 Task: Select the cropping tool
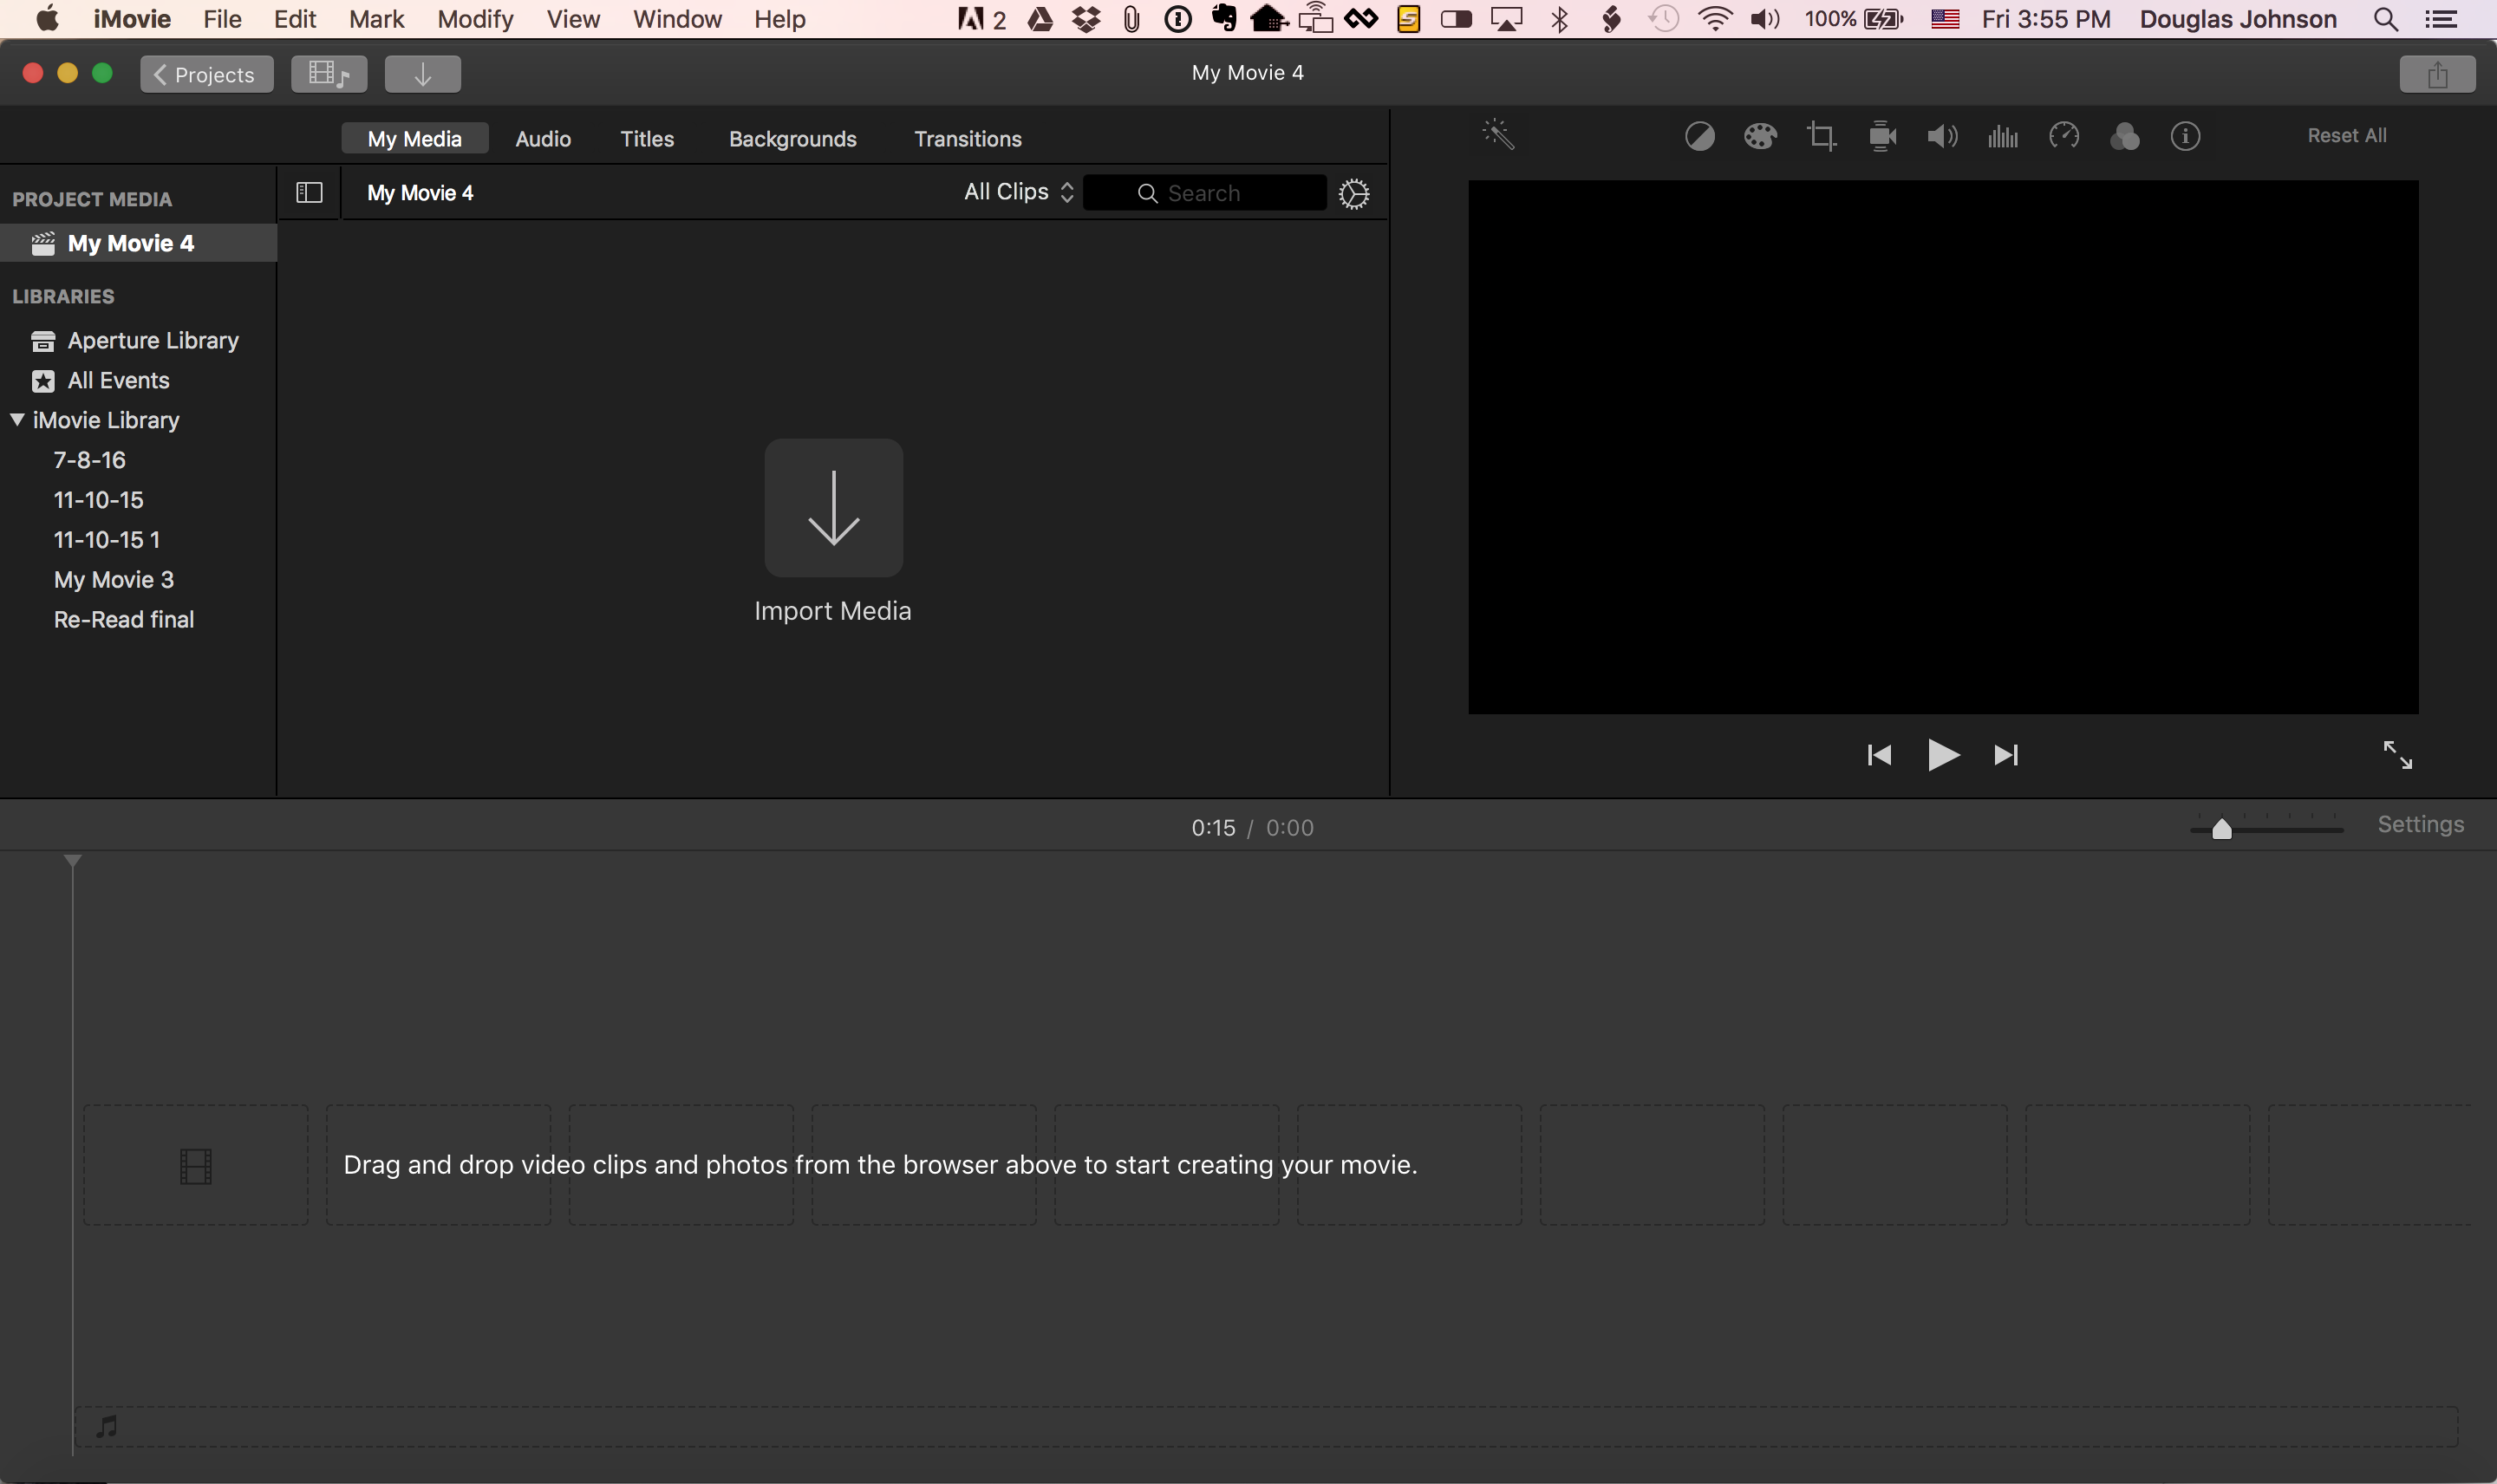click(x=1821, y=136)
